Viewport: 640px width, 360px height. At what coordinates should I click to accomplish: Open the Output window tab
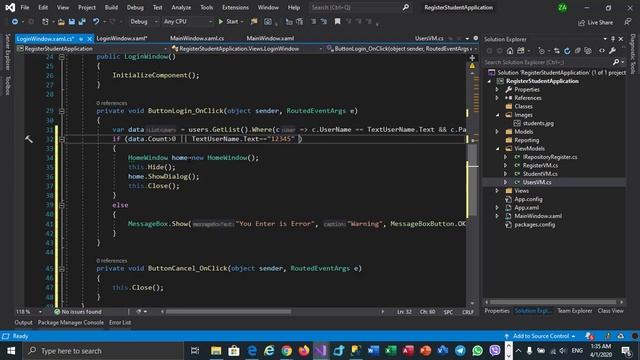[23, 322]
